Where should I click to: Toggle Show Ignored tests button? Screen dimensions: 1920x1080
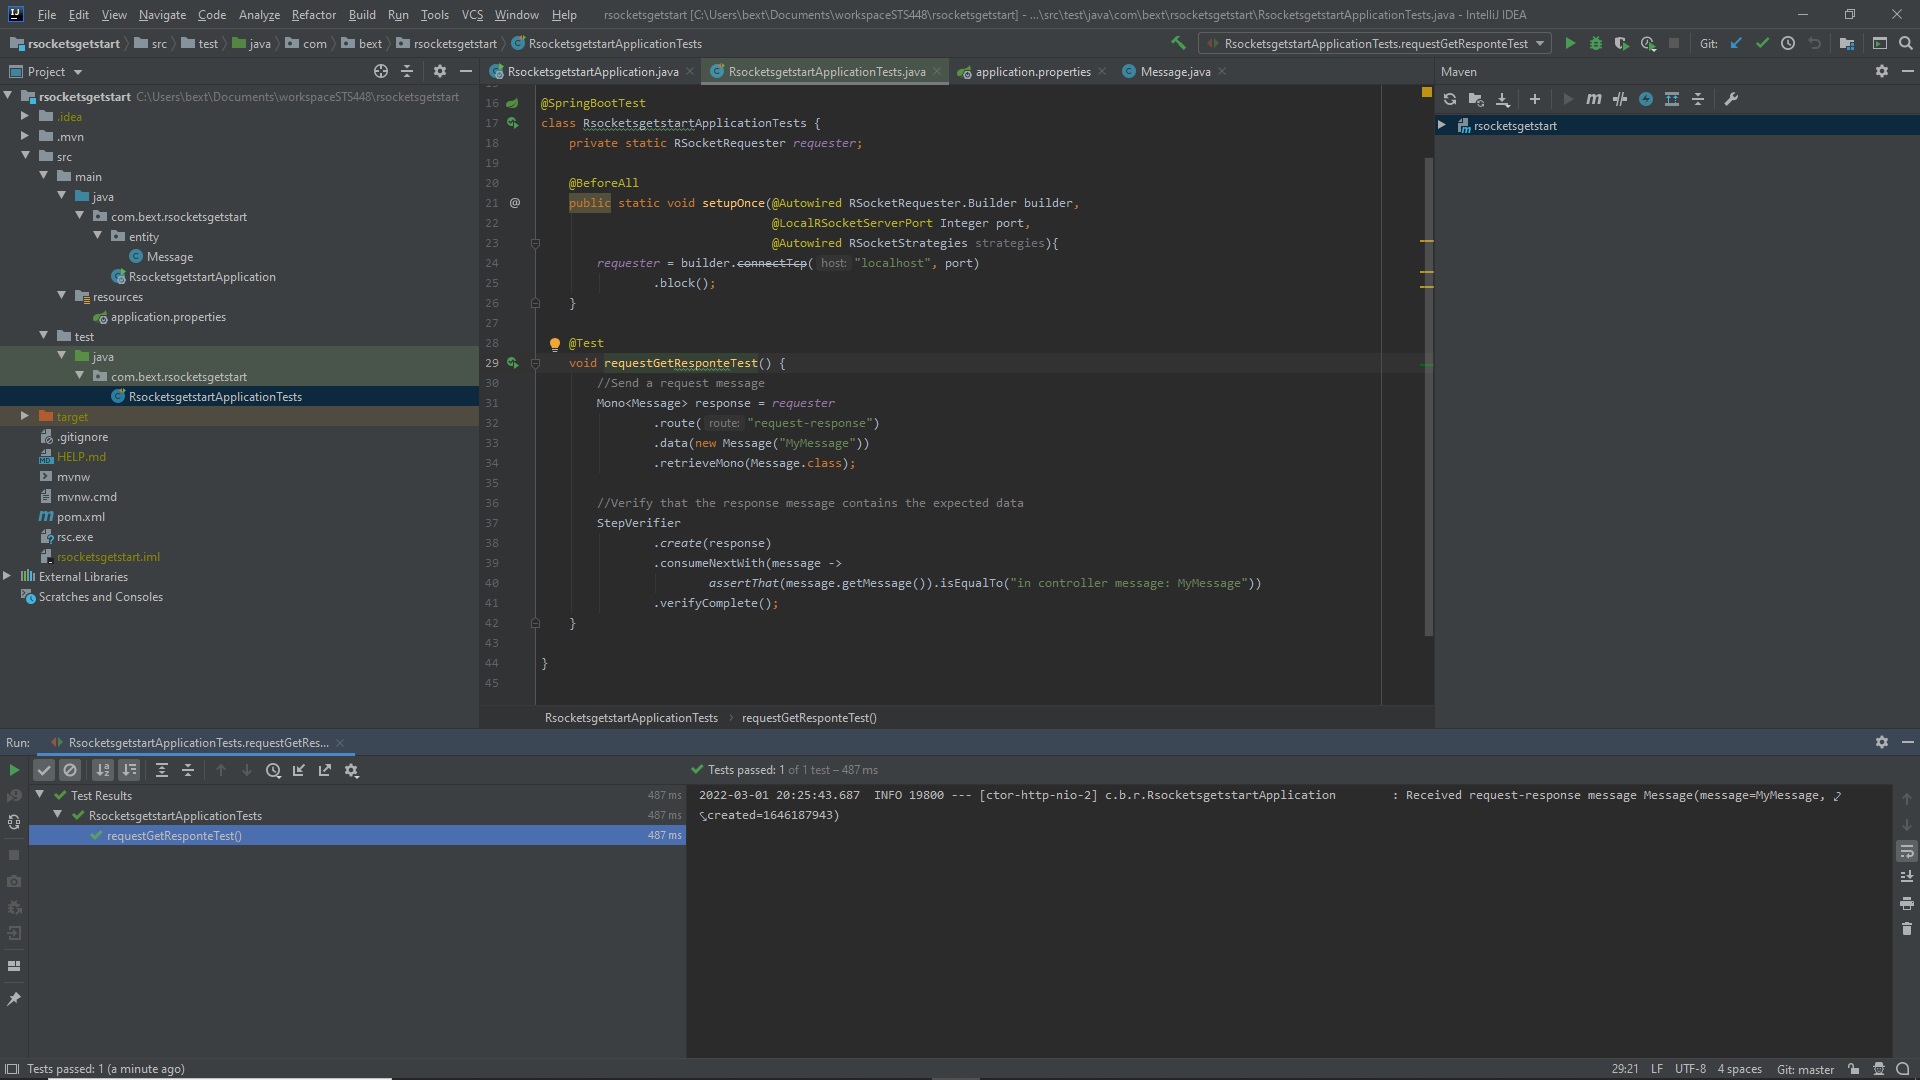tap(70, 771)
